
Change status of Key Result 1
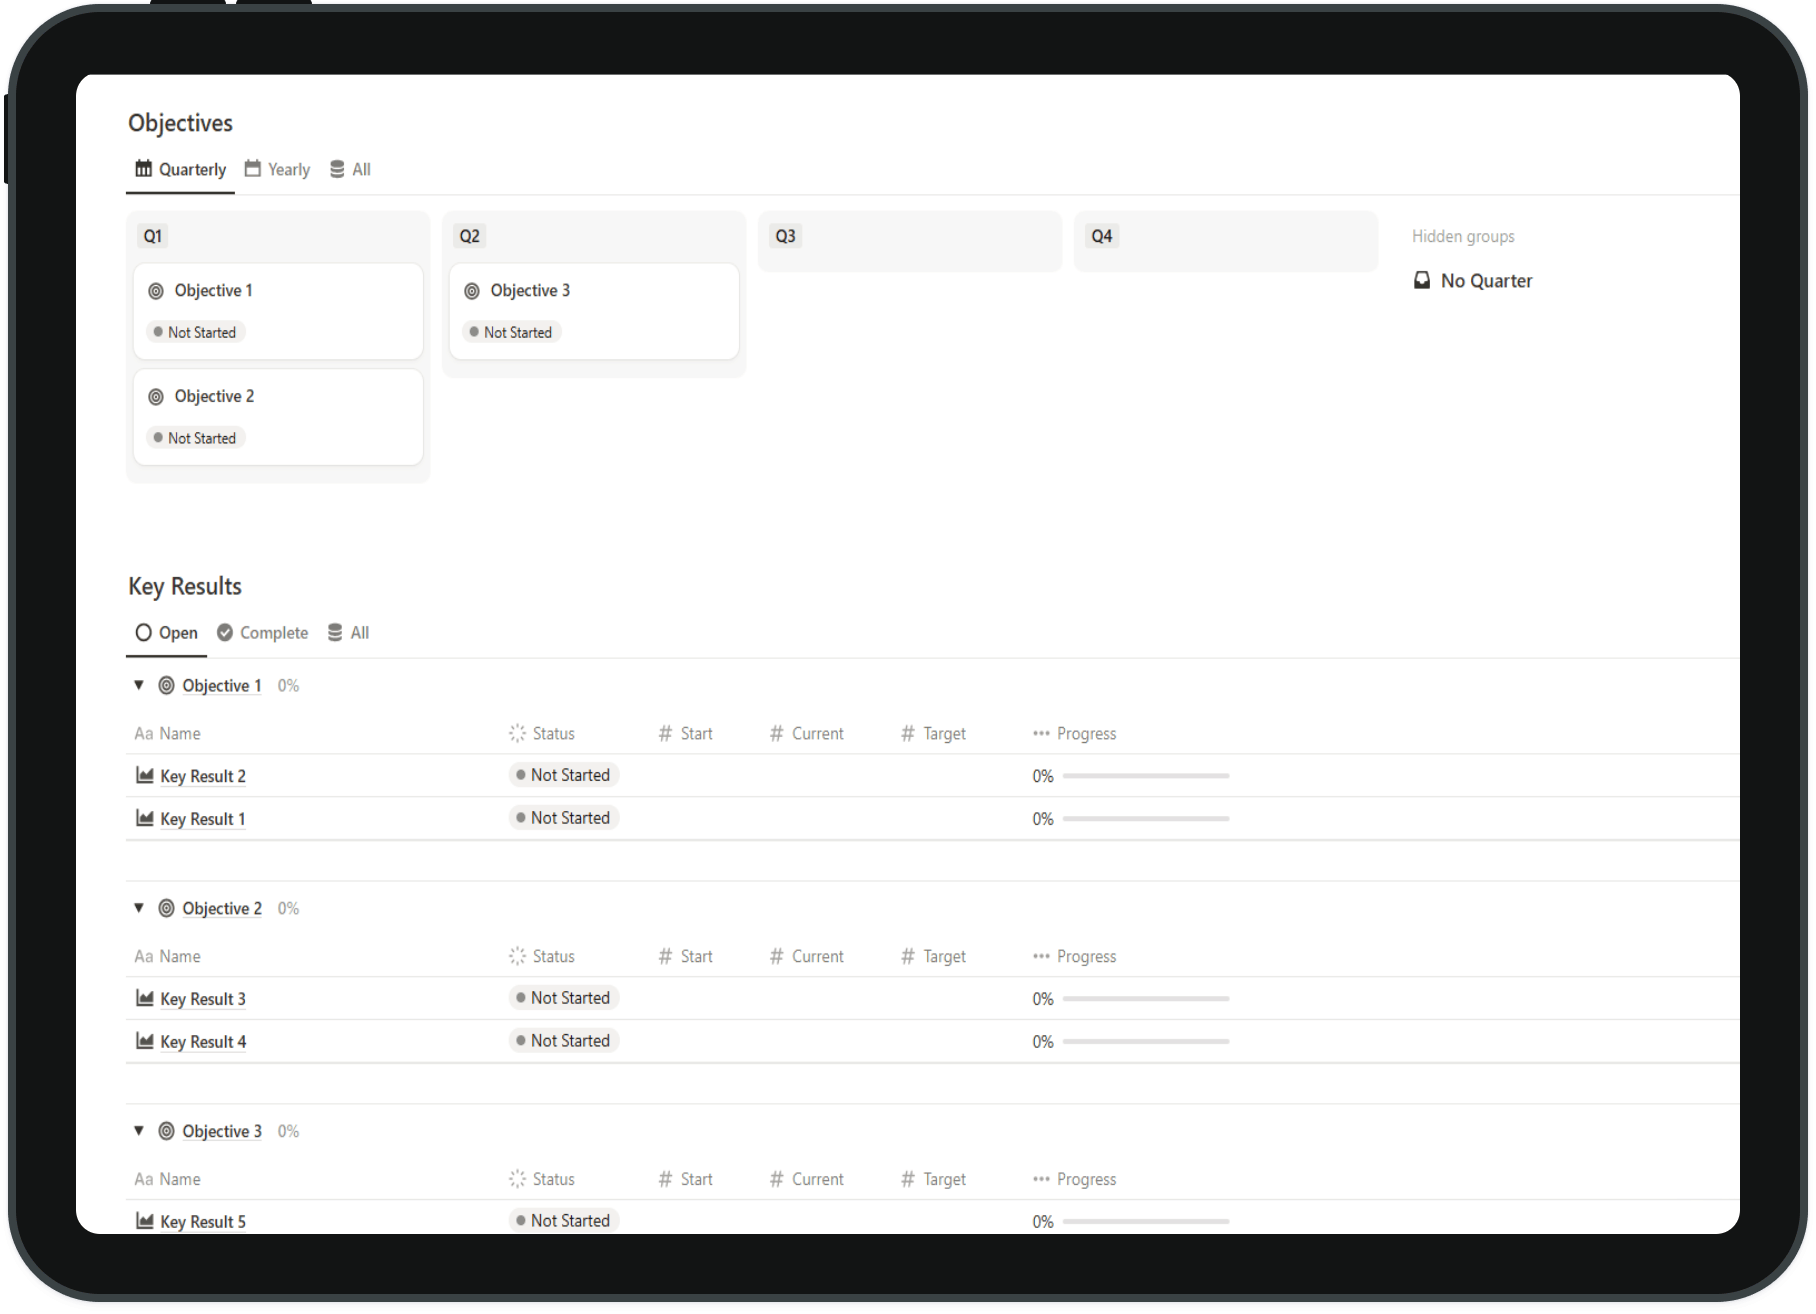coord(564,818)
